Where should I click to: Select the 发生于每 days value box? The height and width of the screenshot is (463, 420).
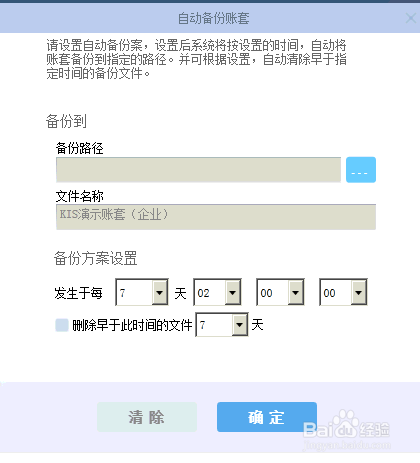coord(134,292)
